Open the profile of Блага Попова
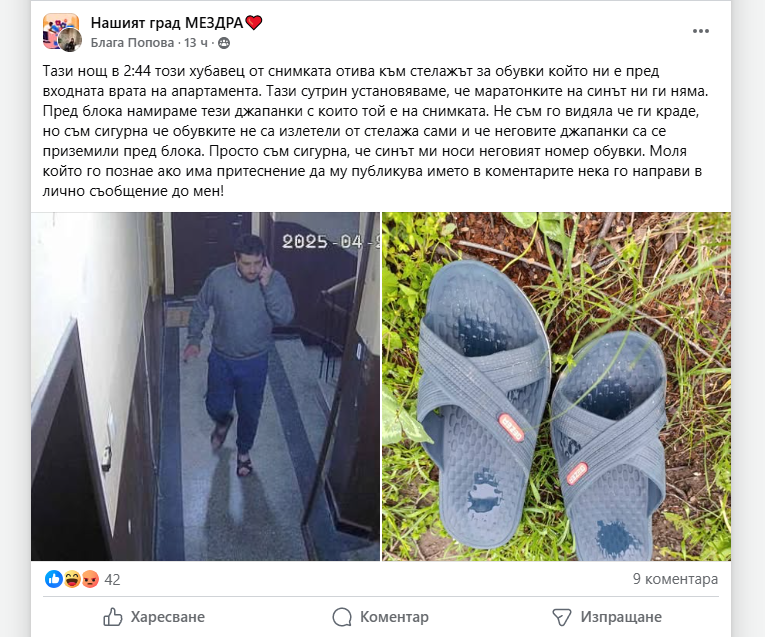Viewport: 765px width, 637px height. [132, 43]
